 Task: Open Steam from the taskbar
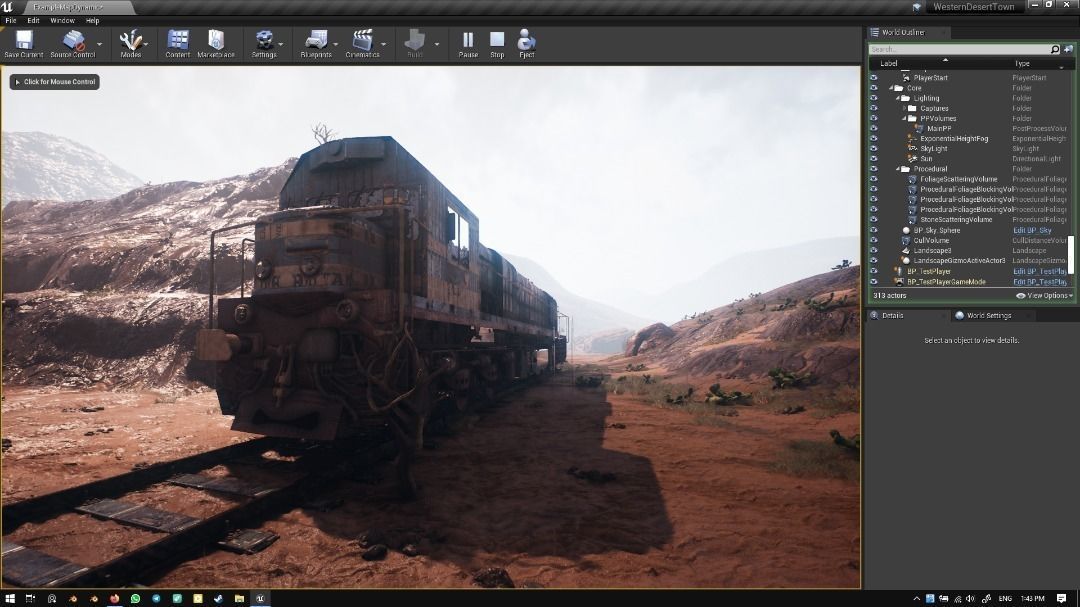point(218,598)
